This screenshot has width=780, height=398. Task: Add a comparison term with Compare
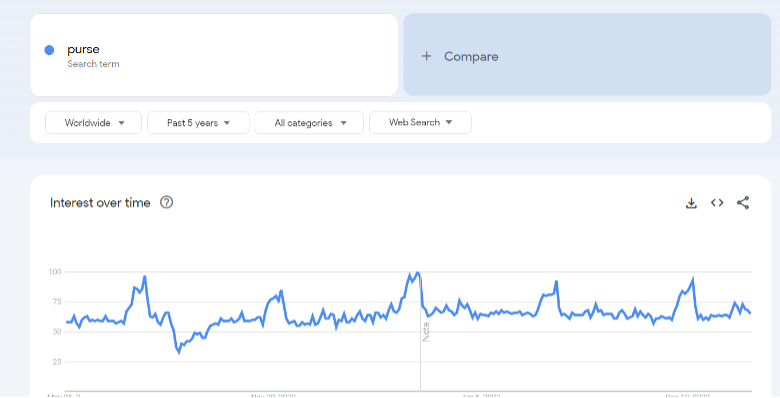pos(587,55)
